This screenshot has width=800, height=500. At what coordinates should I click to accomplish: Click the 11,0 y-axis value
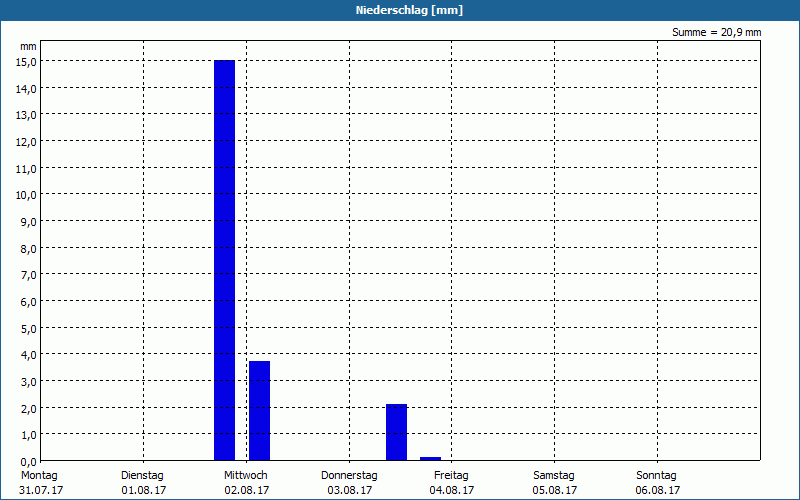pos(26,168)
